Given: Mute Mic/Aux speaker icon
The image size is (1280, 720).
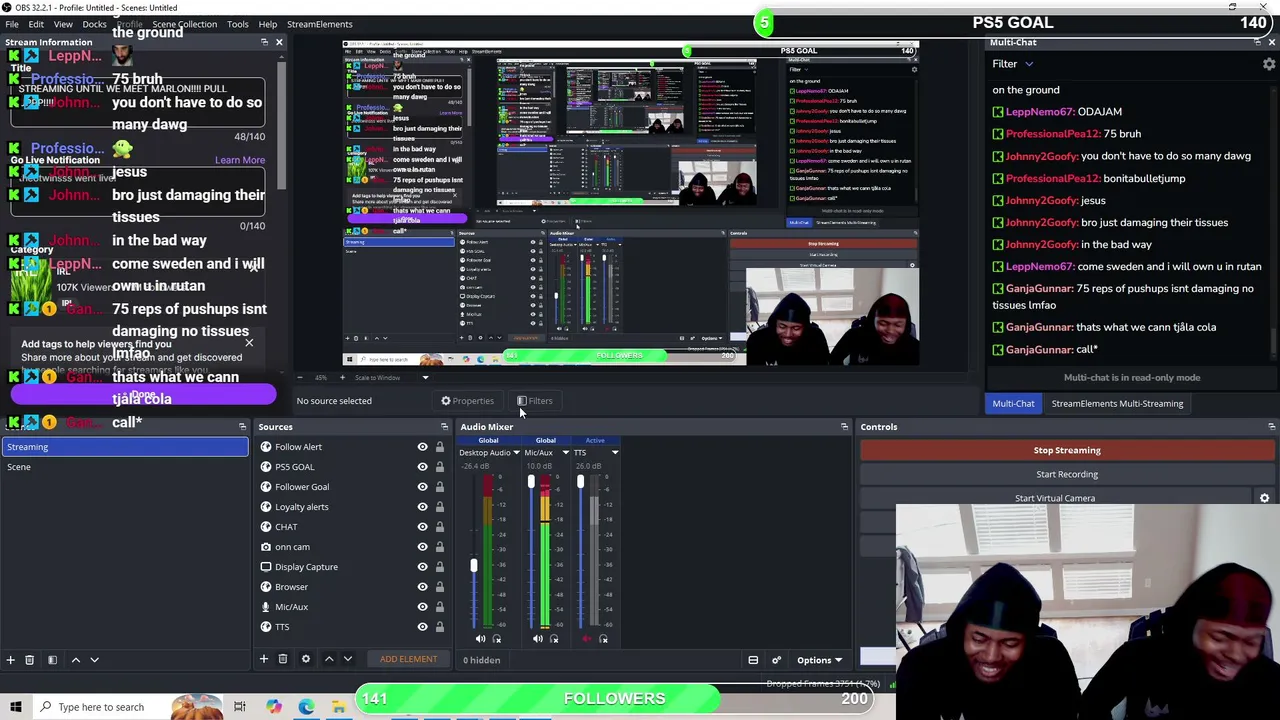Looking at the screenshot, I should pos(538,639).
